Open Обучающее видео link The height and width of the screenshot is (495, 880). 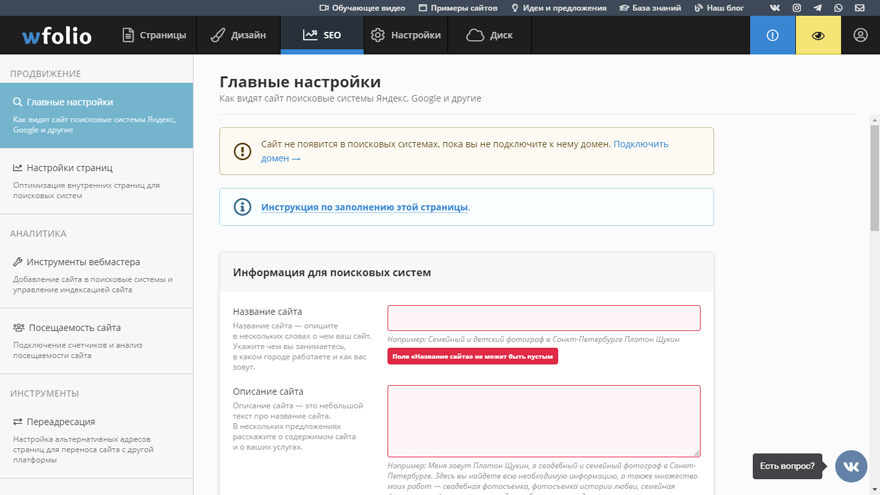pos(362,8)
